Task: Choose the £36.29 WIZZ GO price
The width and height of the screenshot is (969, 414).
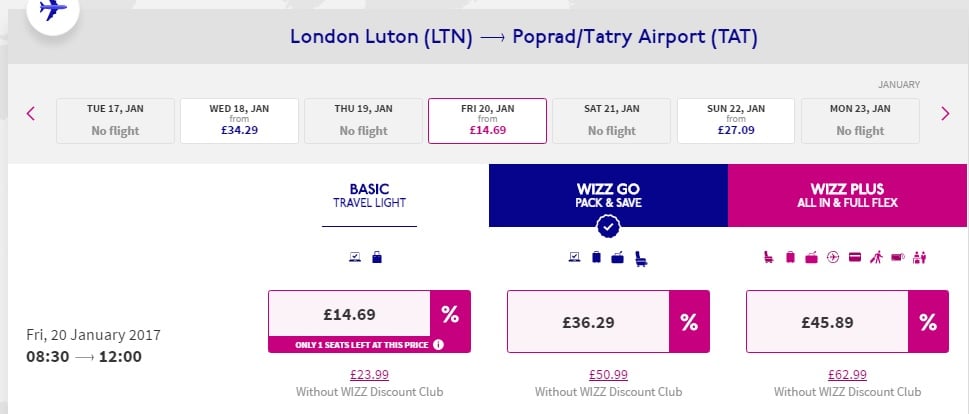Action: tap(588, 321)
